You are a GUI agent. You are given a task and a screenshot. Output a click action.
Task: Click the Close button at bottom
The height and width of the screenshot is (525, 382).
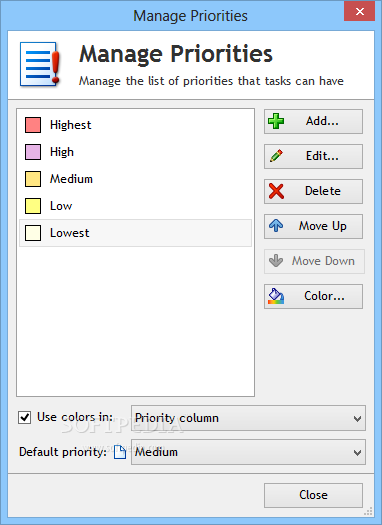[313, 495]
